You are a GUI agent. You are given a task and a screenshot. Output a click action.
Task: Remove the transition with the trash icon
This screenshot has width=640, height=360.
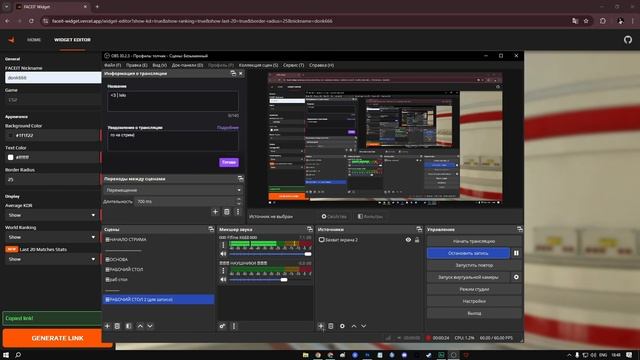227,212
